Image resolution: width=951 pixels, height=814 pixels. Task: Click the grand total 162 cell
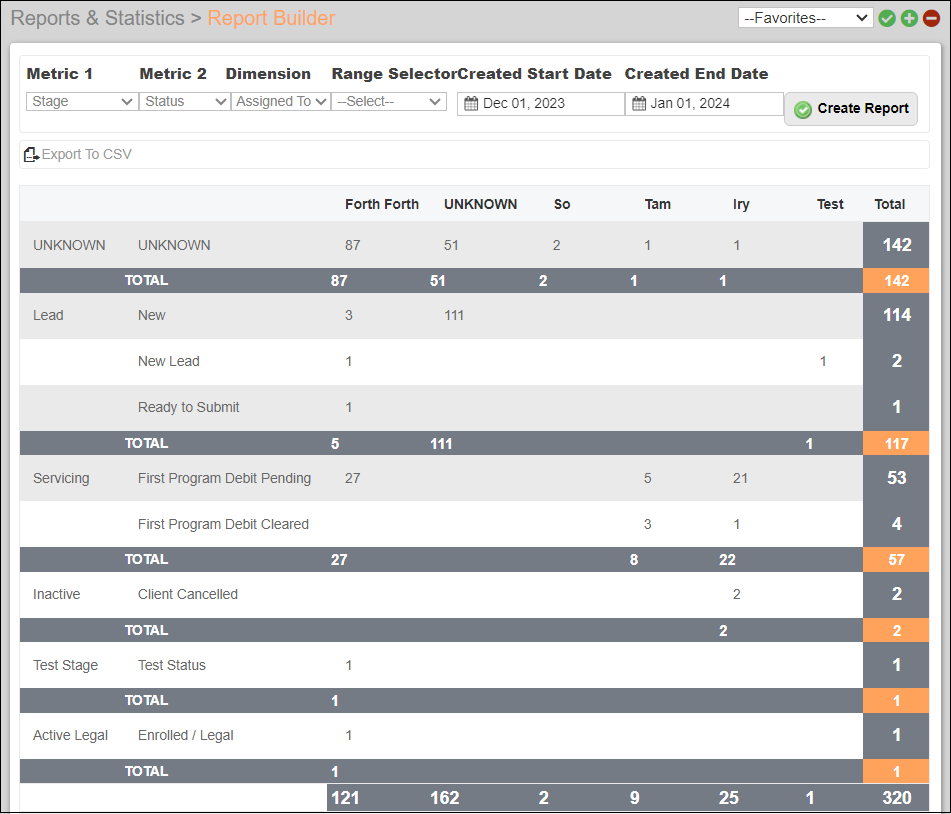tap(445, 798)
